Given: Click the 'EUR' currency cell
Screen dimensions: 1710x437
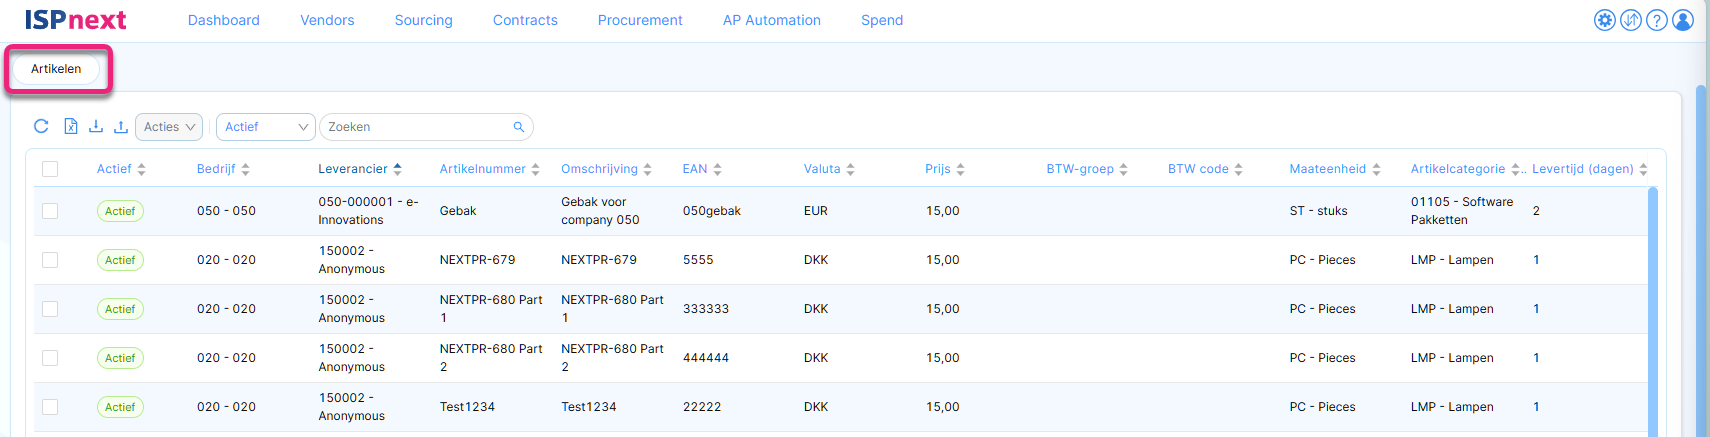Looking at the screenshot, I should click(816, 211).
